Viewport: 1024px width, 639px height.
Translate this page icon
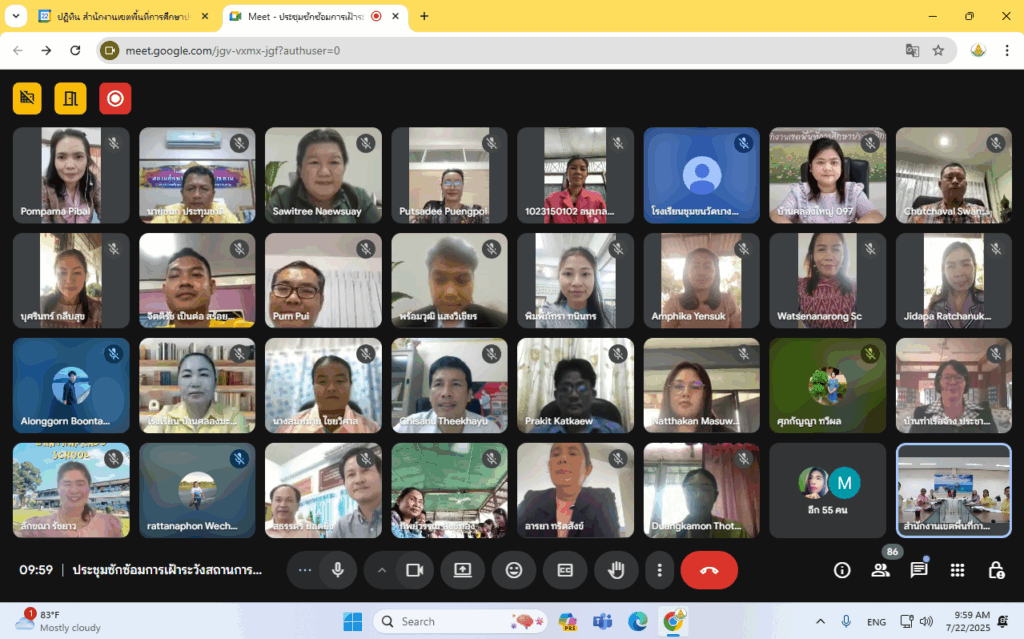(x=912, y=50)
